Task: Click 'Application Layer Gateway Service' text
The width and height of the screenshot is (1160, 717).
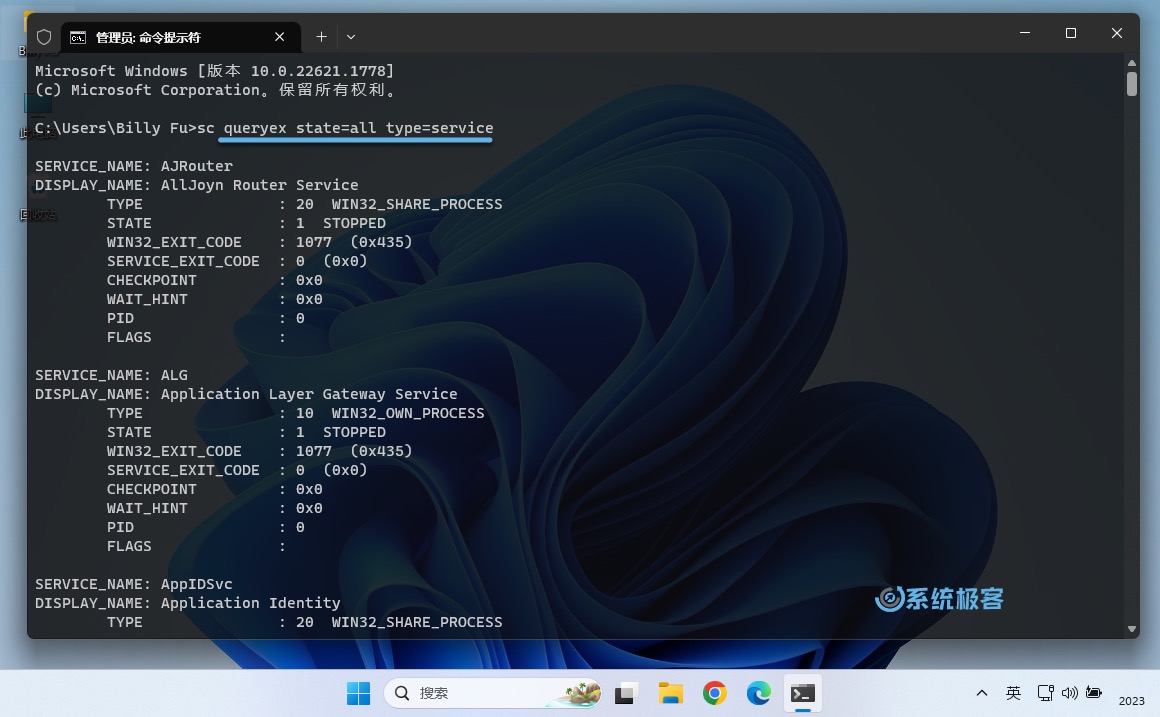Action: (x=309, y=394)
